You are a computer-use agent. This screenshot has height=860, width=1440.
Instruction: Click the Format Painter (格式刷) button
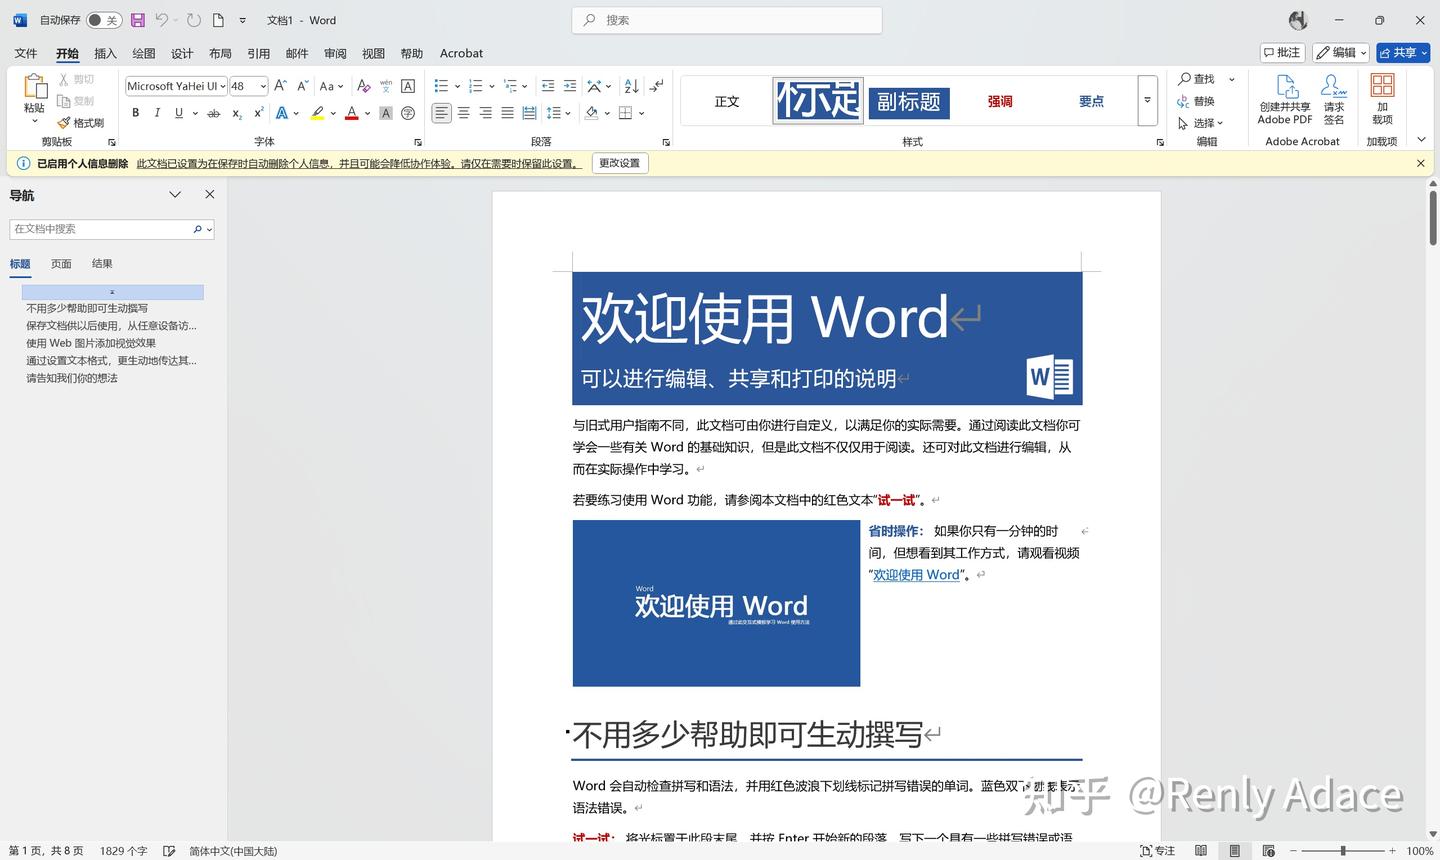[81, 123]
